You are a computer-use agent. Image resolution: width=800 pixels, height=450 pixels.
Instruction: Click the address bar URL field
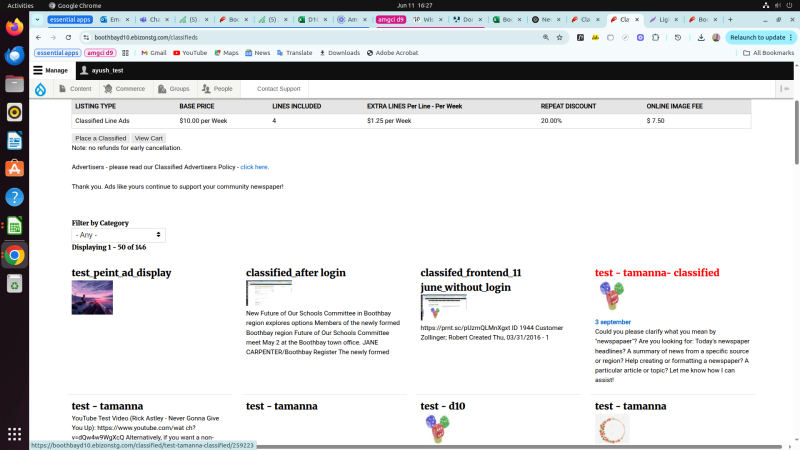coord(300,37)
